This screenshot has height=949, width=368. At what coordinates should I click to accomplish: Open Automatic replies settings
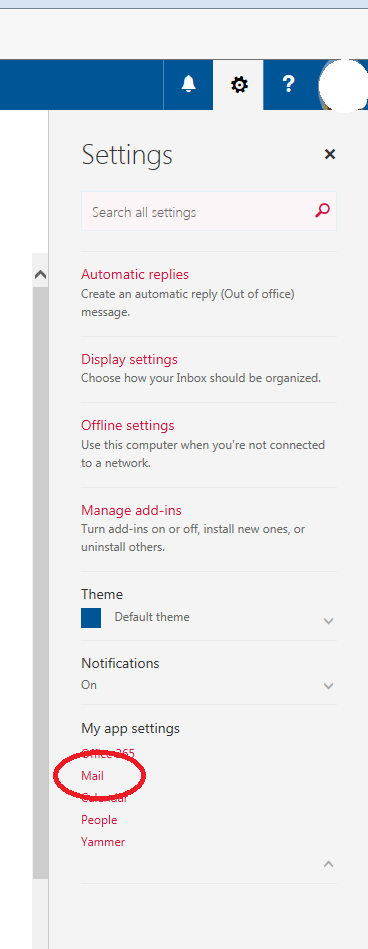point(135,274)
